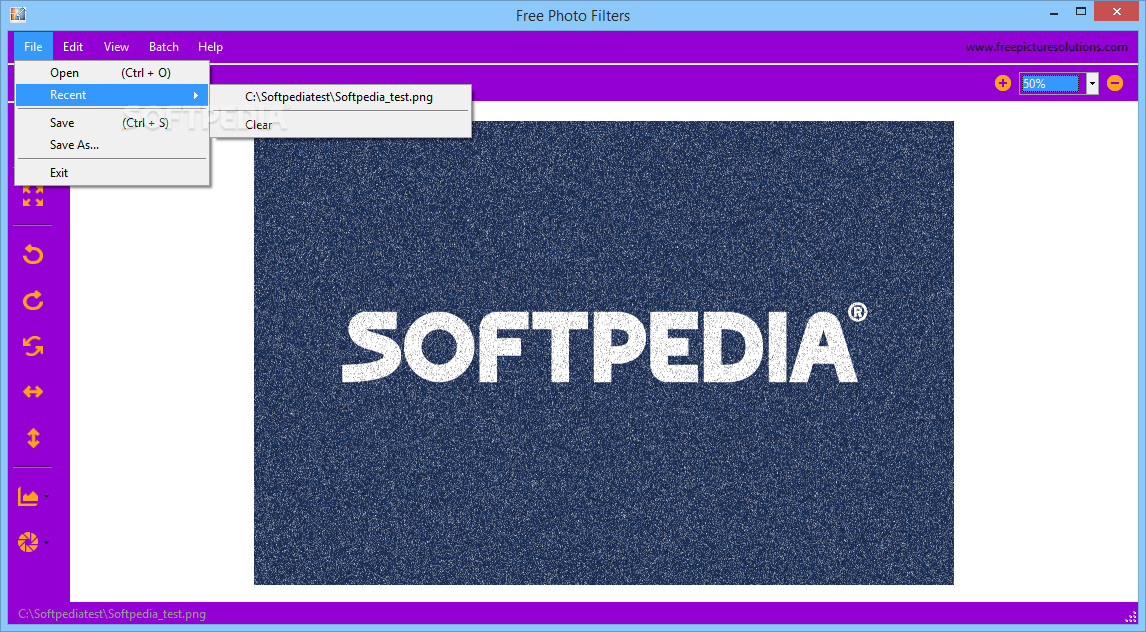Expand the Recent submenu arrow
This screenshot has height=632, width=1146.
tap(196, 95)
